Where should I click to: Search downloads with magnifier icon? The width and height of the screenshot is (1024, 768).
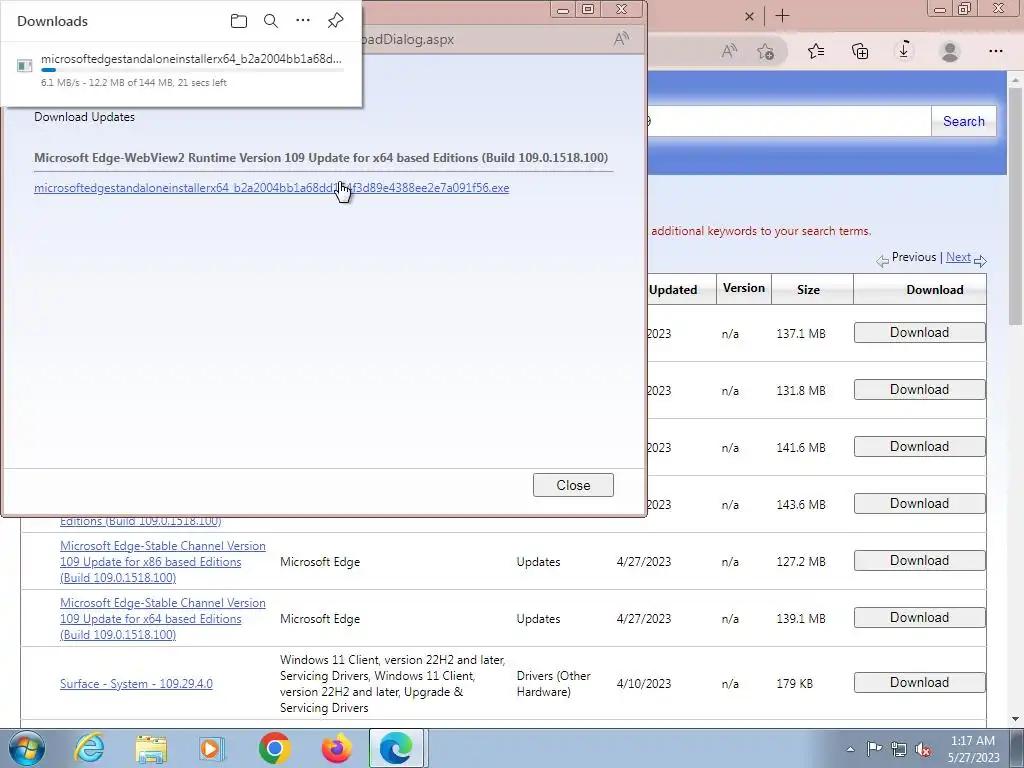click(x=271, y=21)
